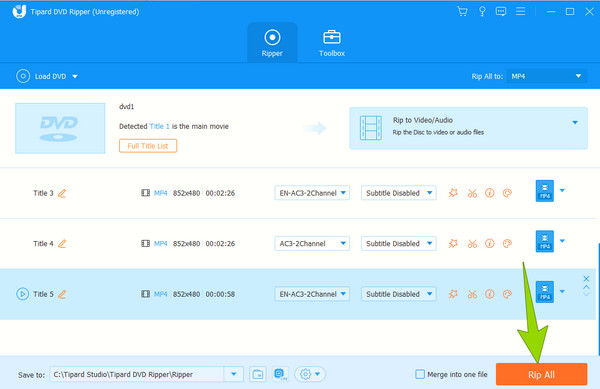Screen dimensions: 600x389
Task: Click the Save to path field
Action: [137, 374]
